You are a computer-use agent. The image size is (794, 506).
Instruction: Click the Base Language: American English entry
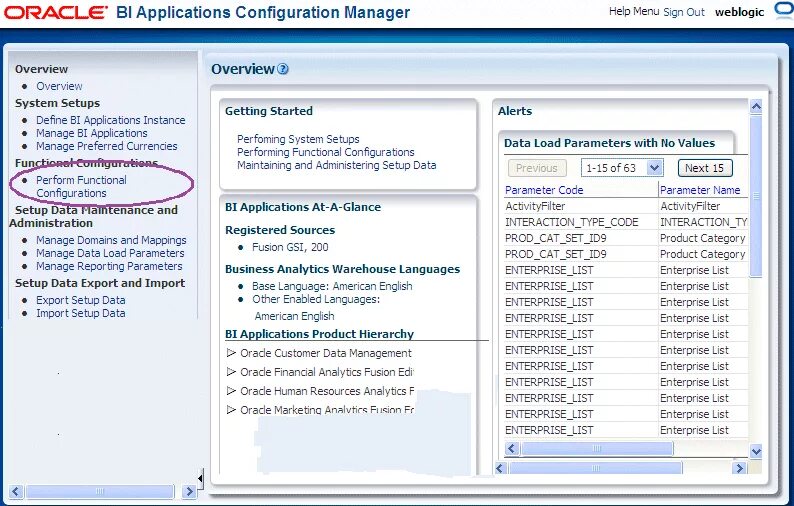[x=332, y=286]
